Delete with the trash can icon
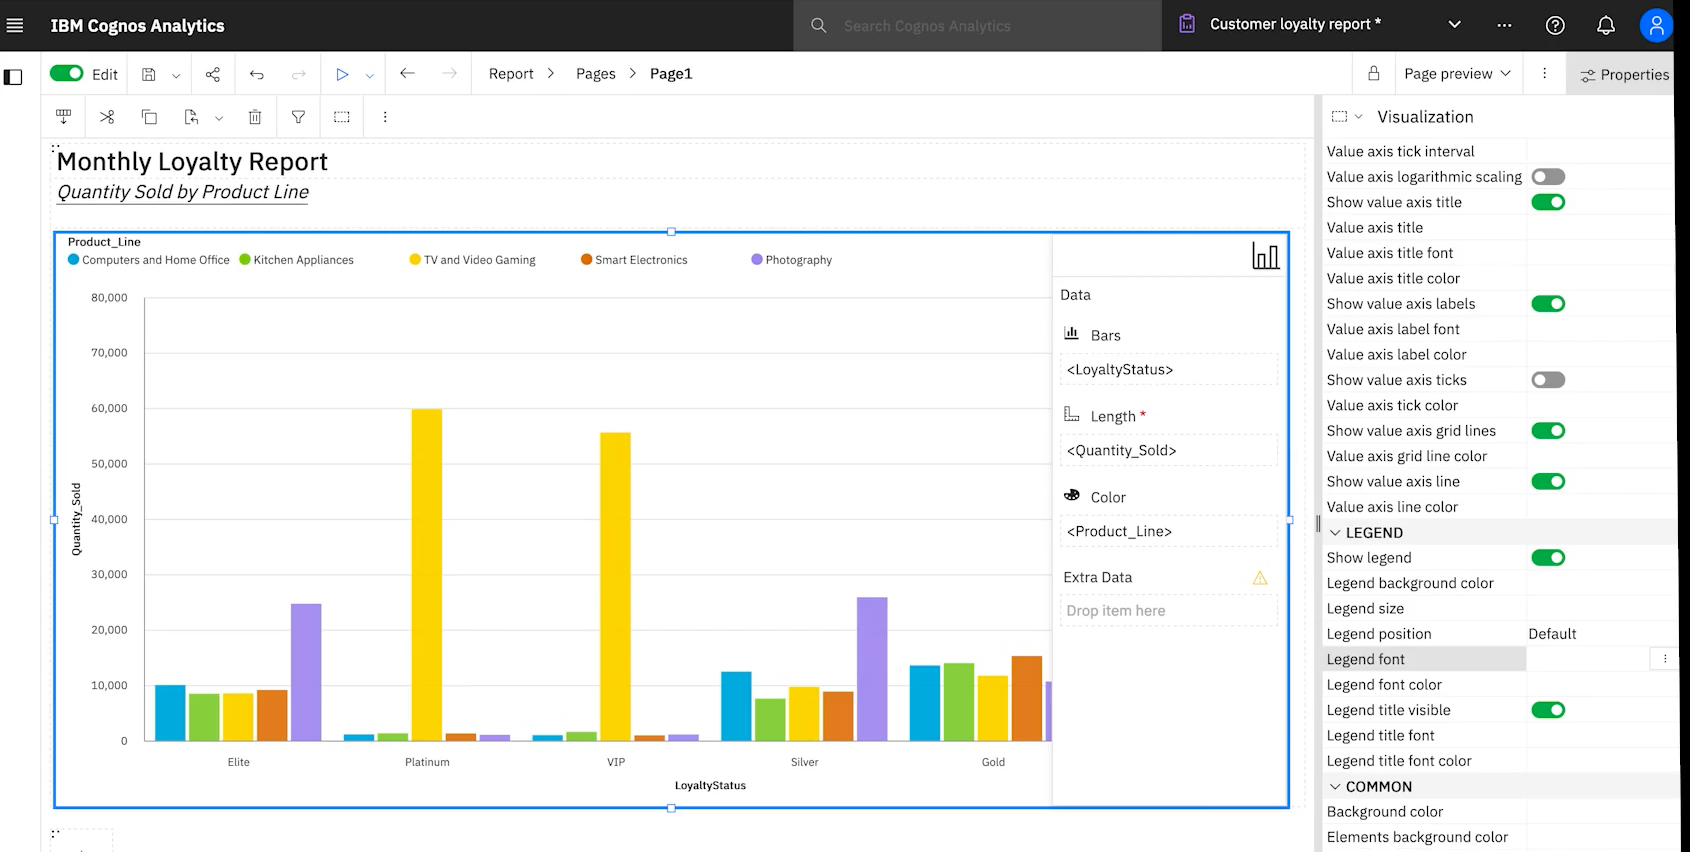This screenshot has height=852, width=1690. (x=255, y=117)
